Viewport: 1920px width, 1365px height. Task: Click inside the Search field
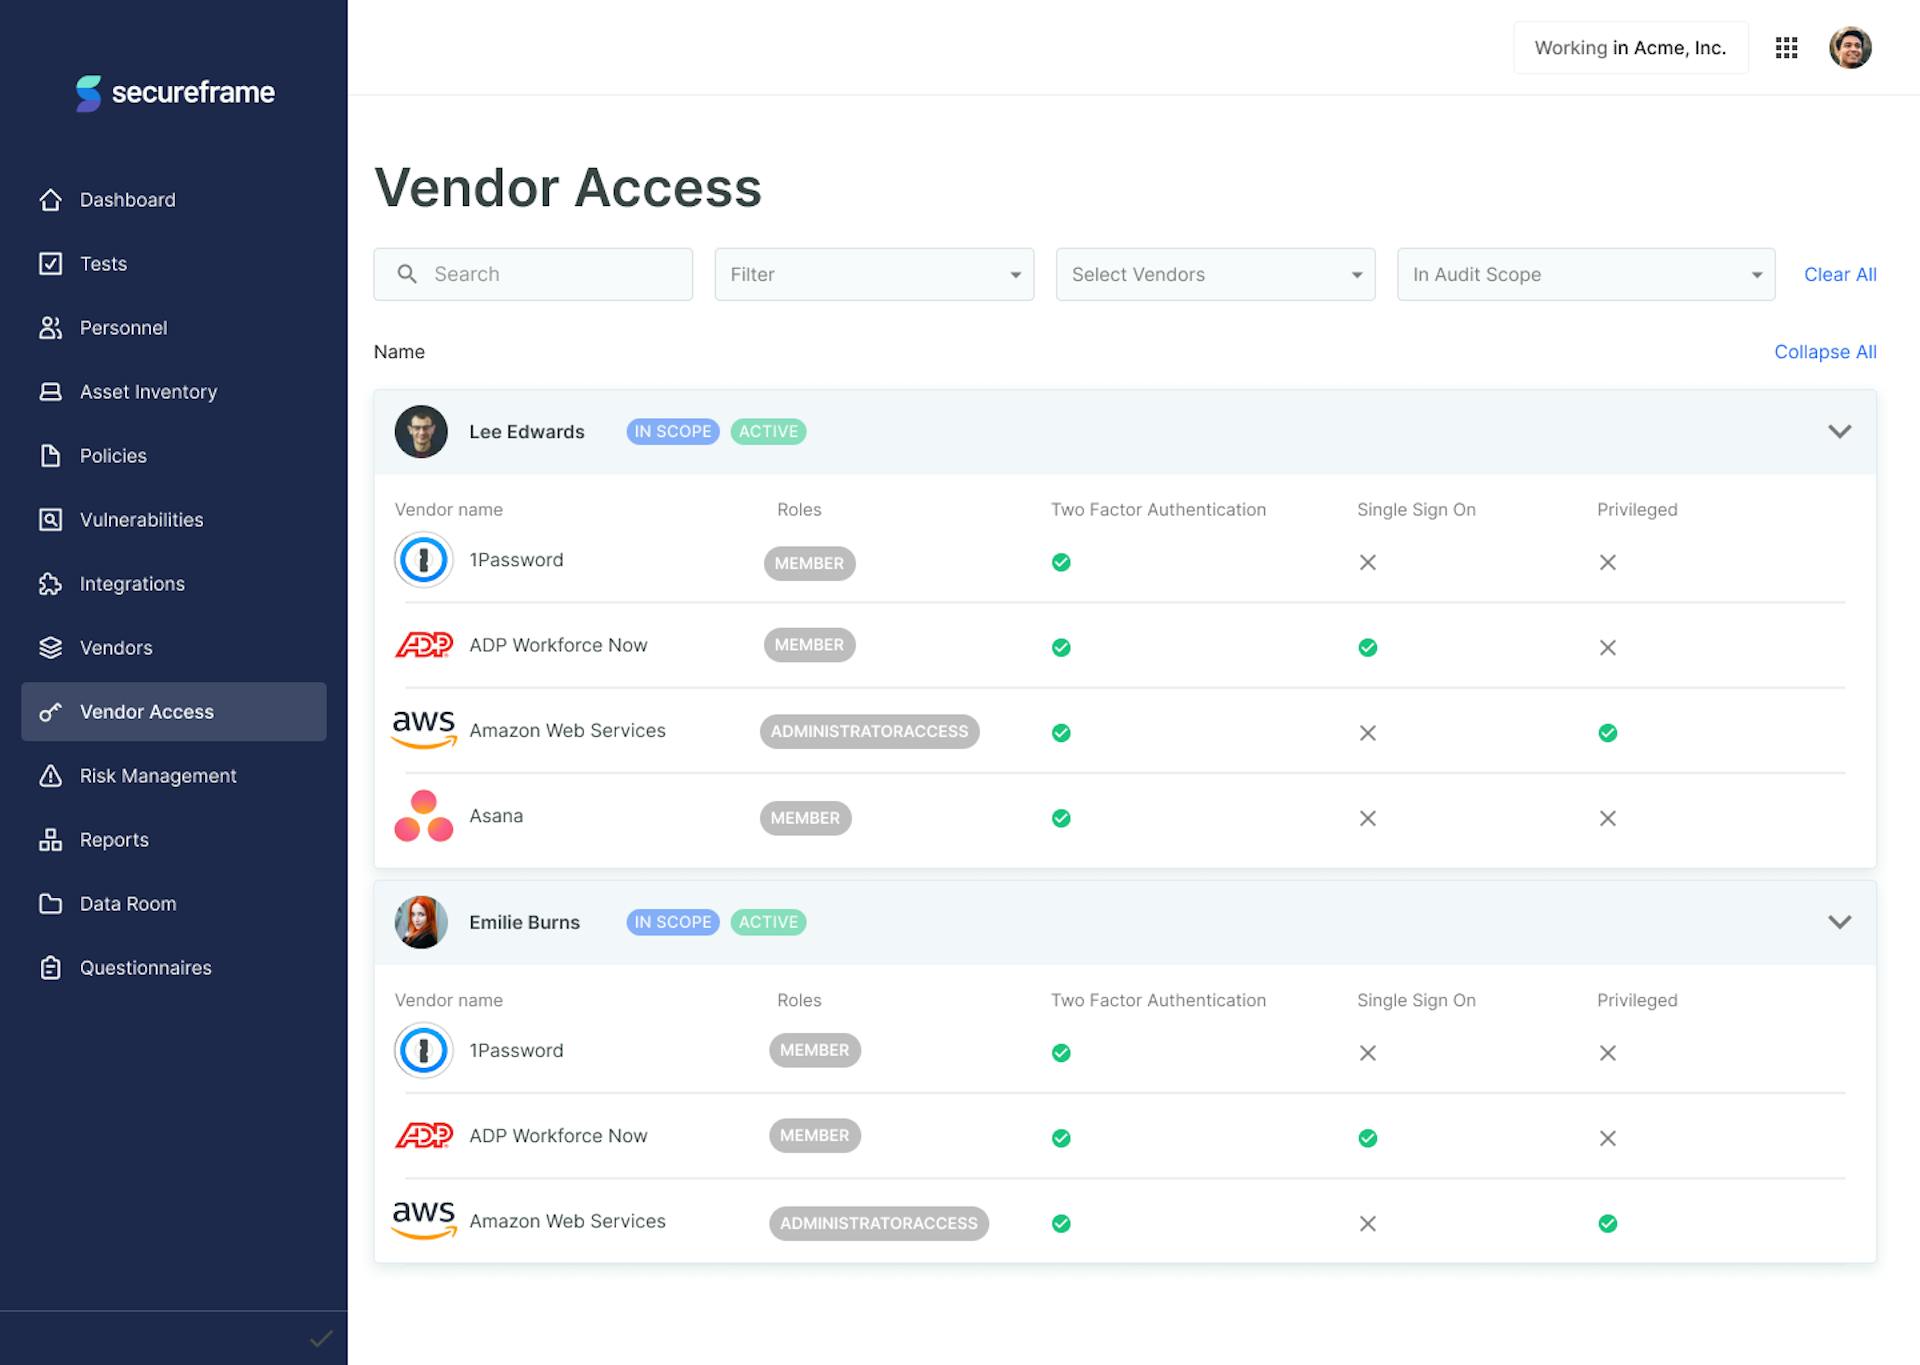[x=533, y=273]
